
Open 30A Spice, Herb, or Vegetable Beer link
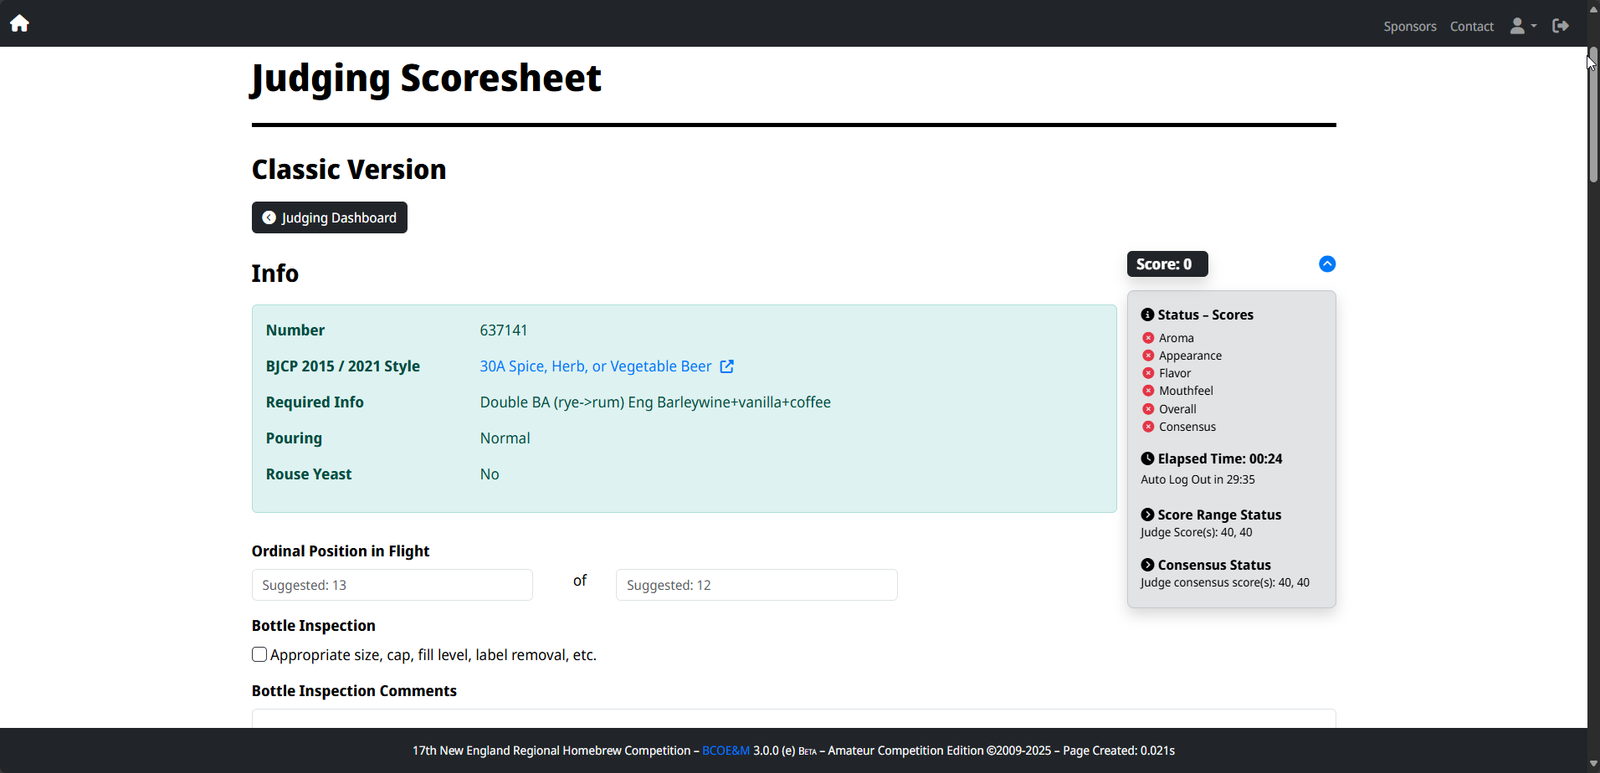pyautogui.click(x=595, y=367)
